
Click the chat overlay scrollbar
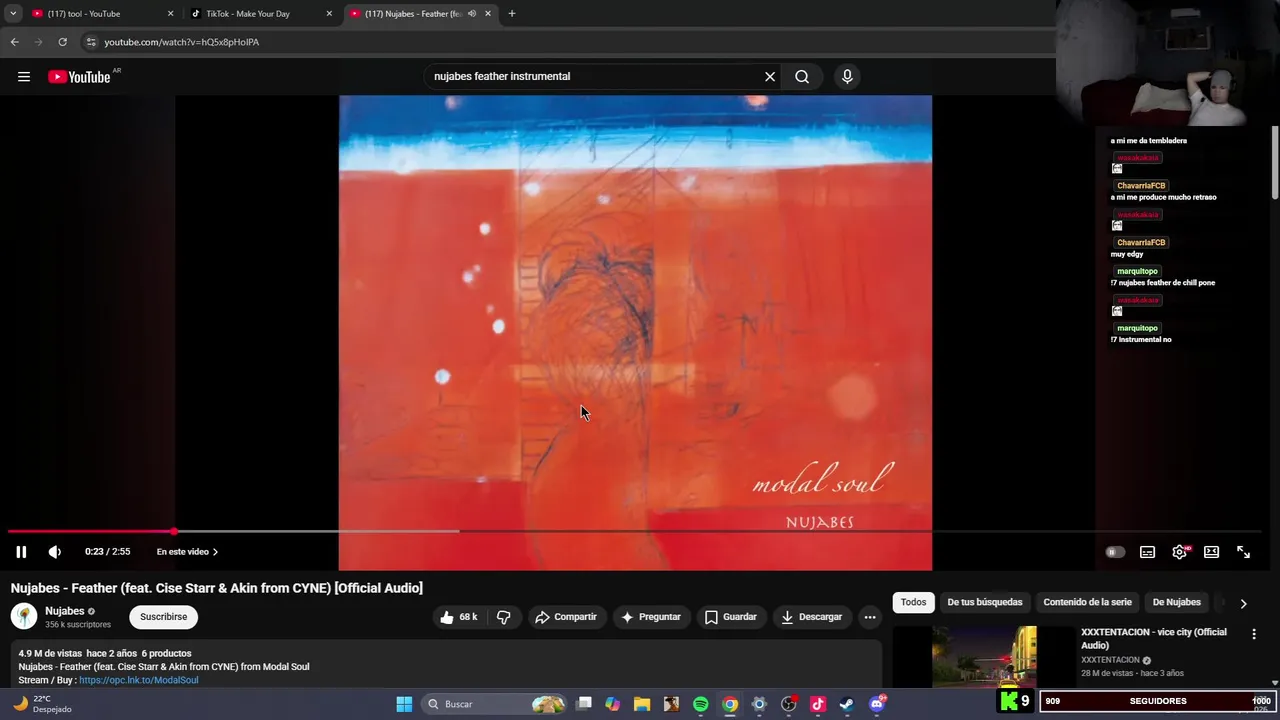[x=1275, y=163]
